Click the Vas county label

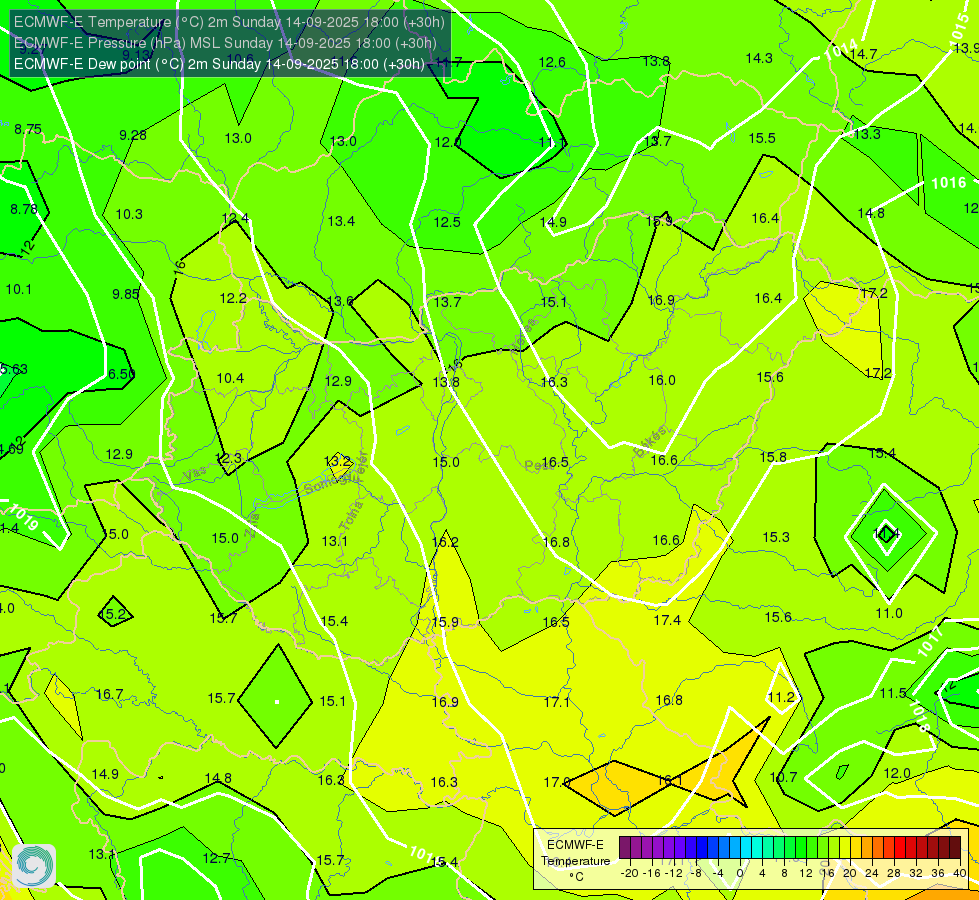(x=194, y=475)
